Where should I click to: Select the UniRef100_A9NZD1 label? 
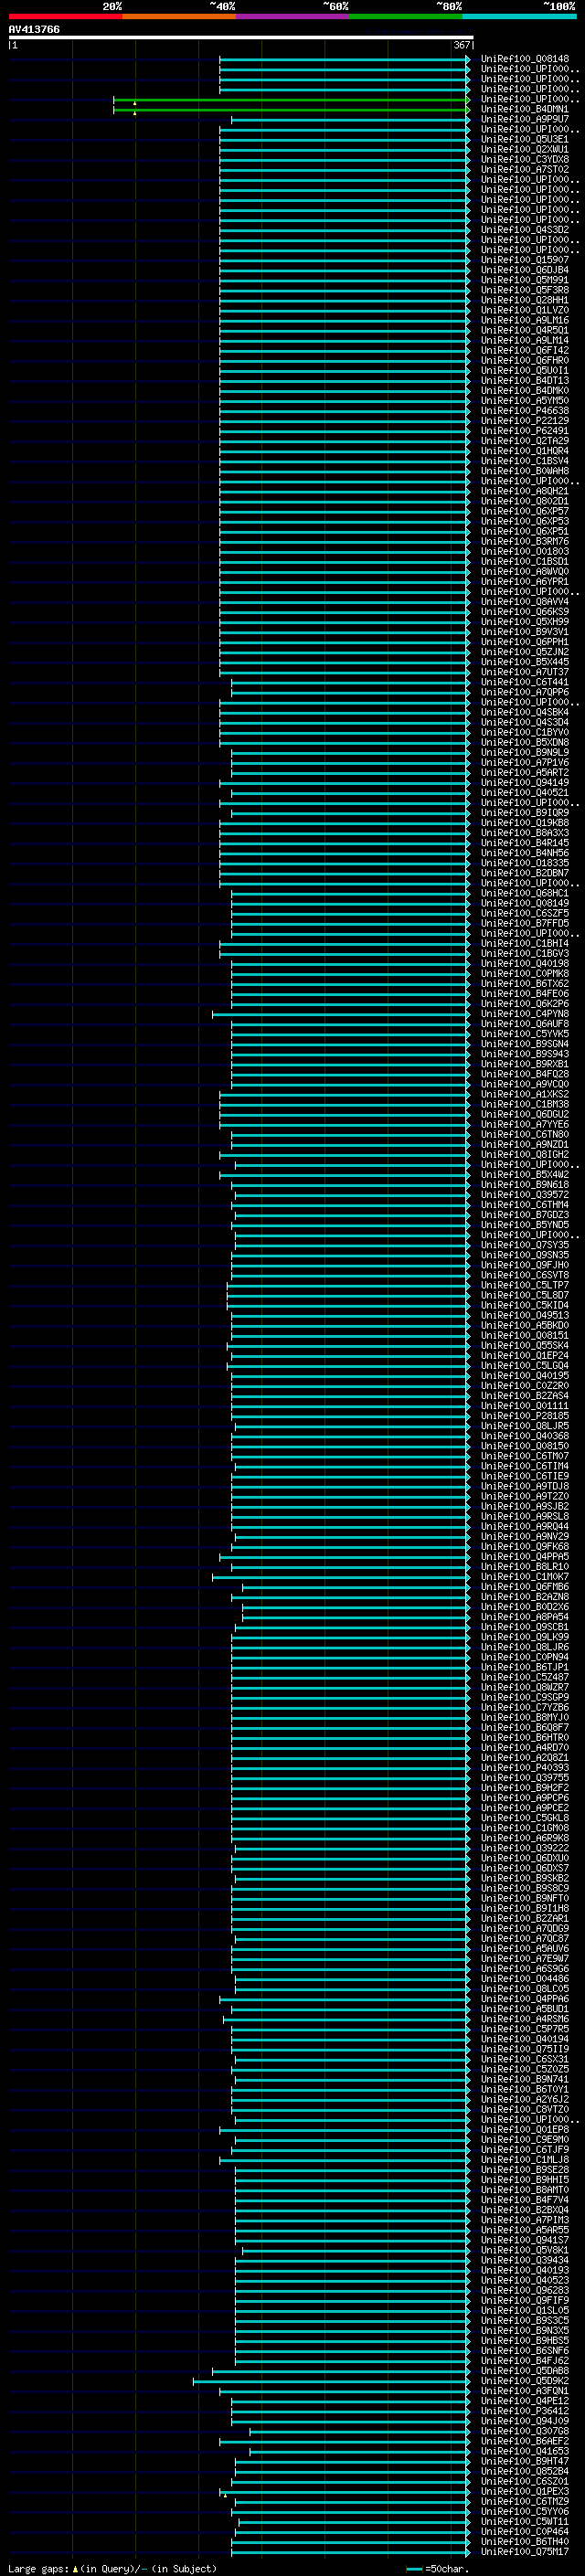525,1145
